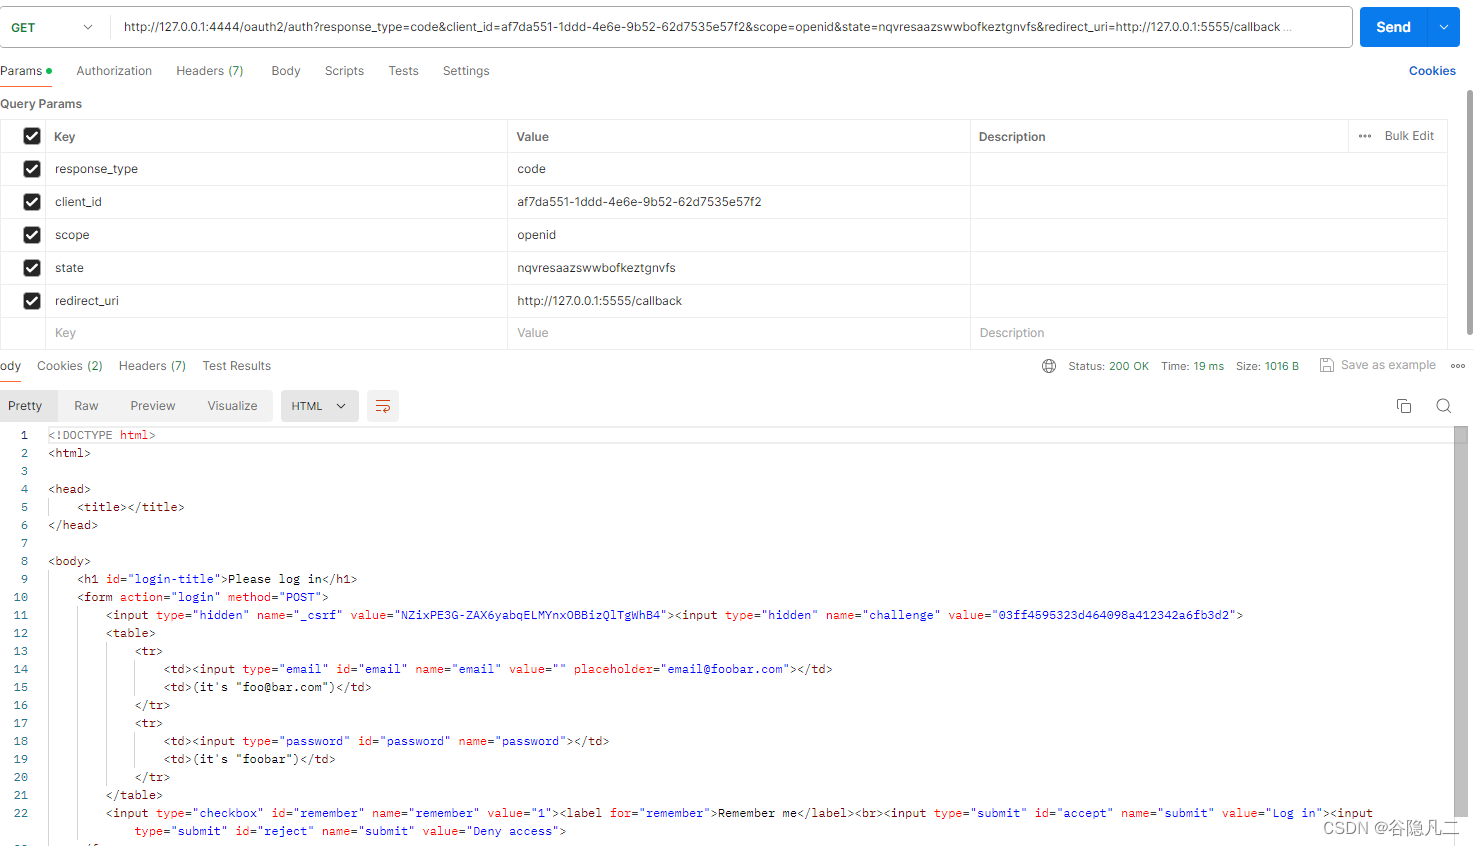Screen dimensions: 1474x846
Task: Select the Preview view tab
Action: pos(153,406)
